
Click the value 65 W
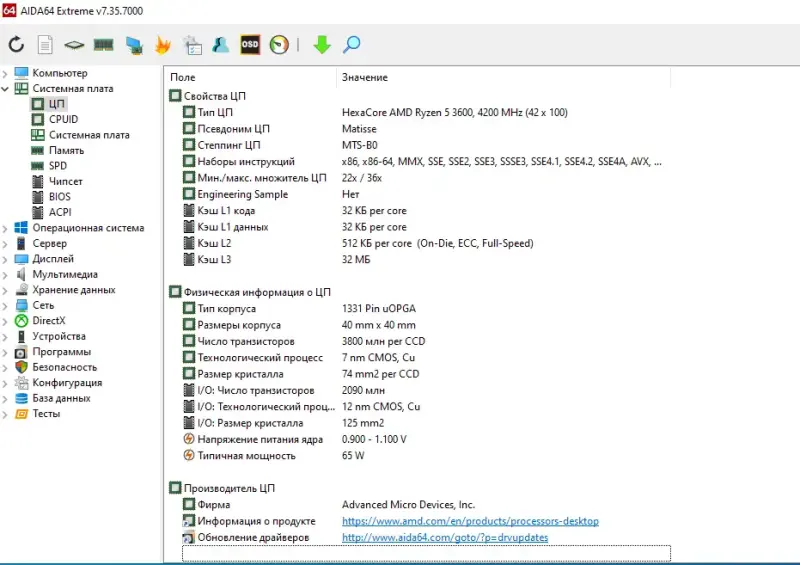[x=353, y=455]
